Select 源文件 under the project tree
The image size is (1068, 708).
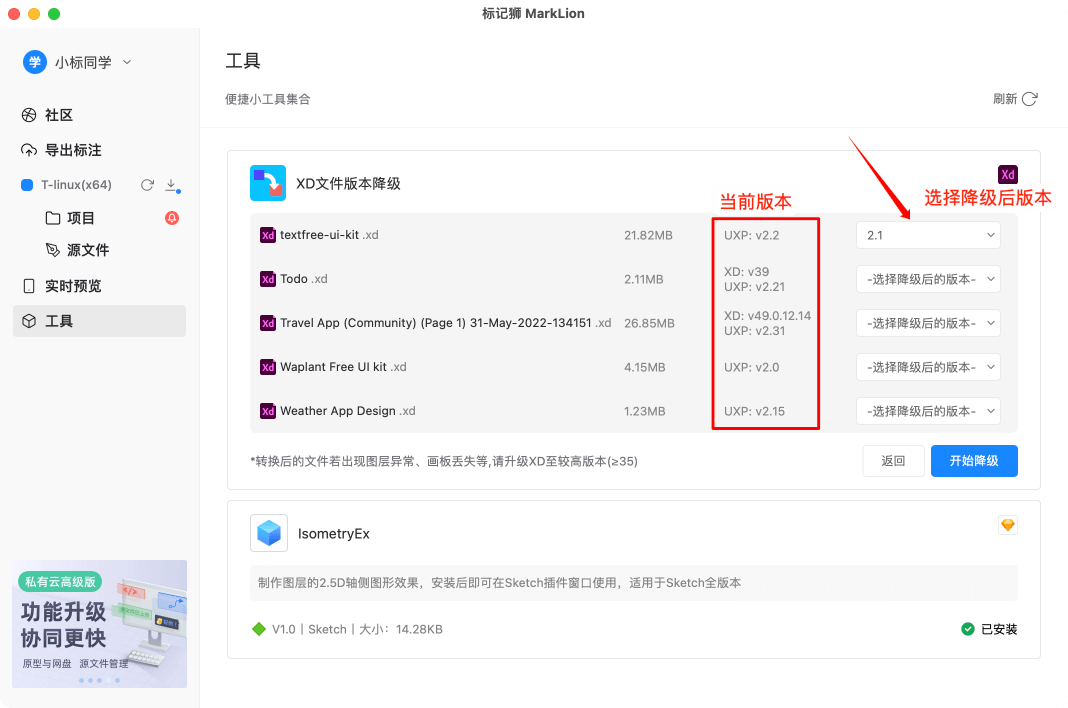(x=88, y=250)
